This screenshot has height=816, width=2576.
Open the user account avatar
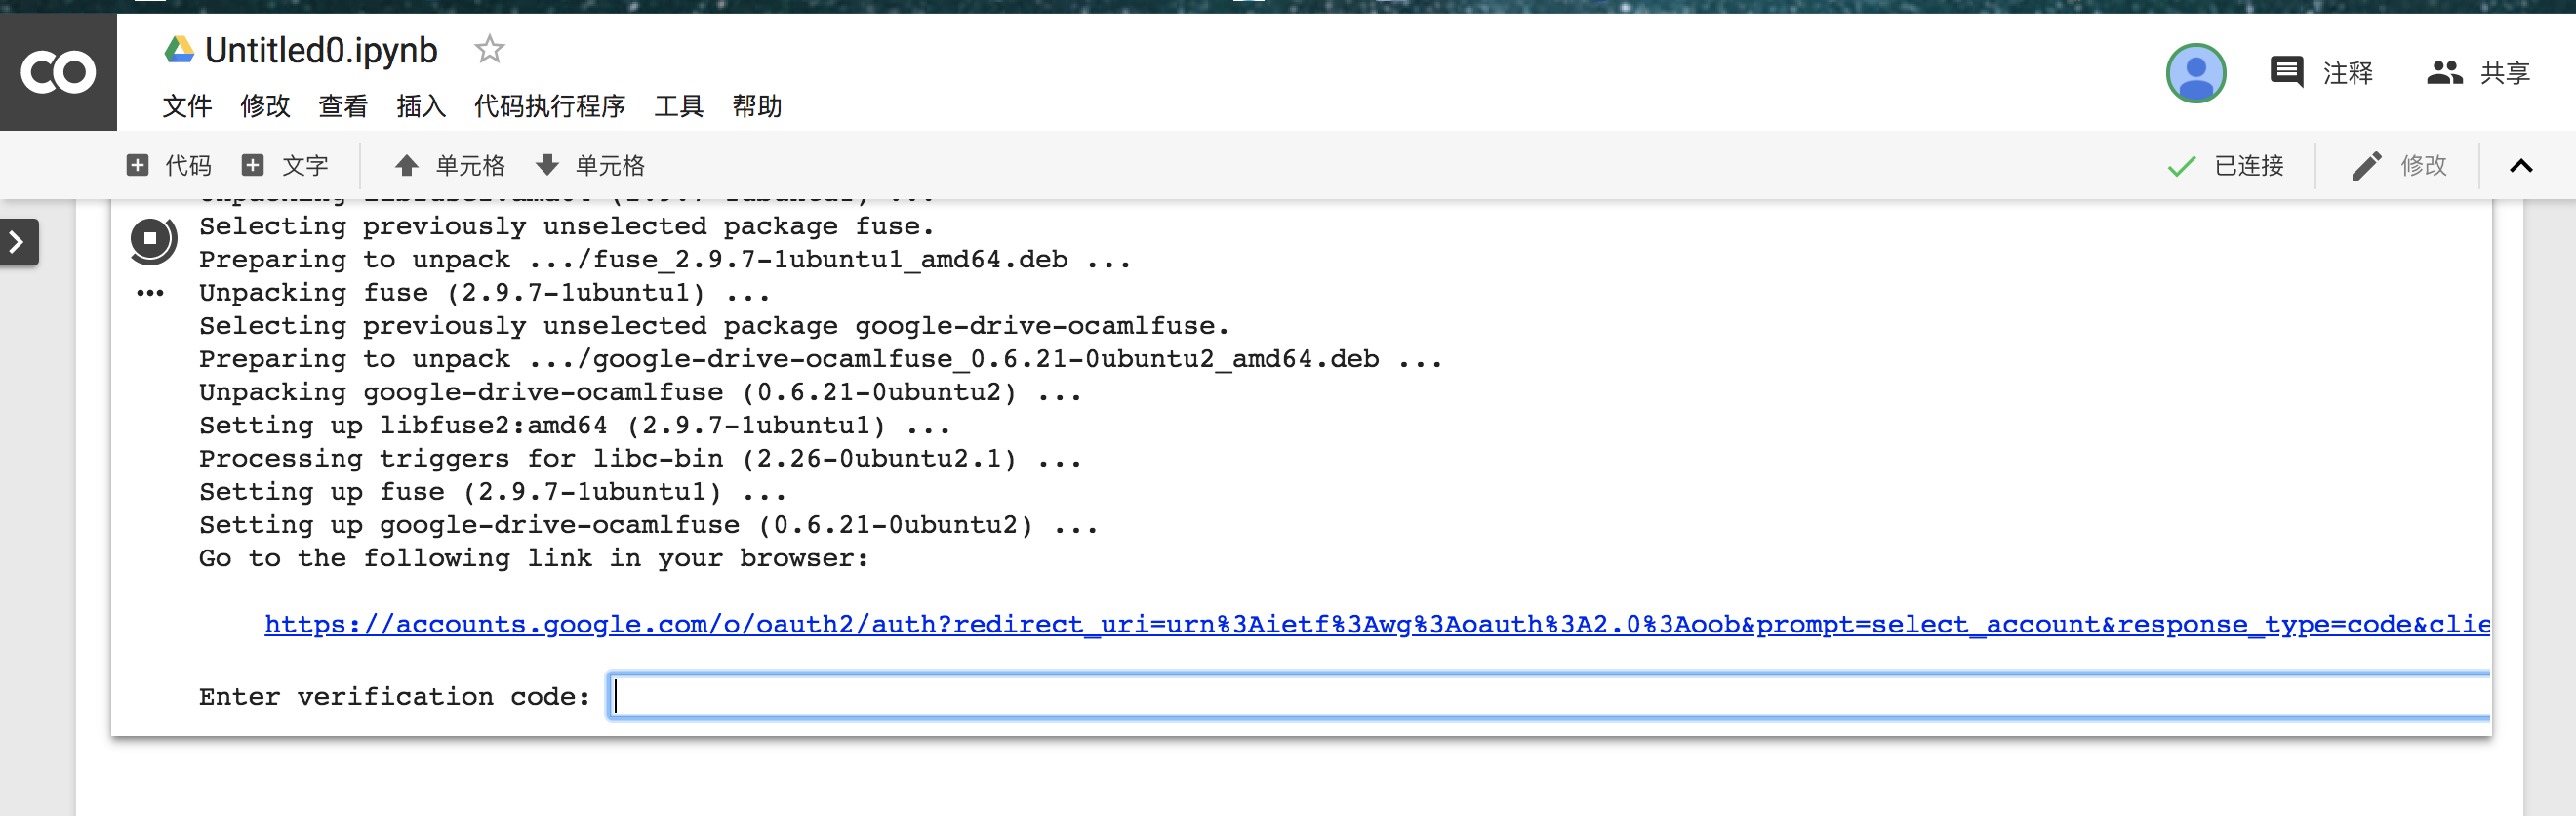point(2196,72)
